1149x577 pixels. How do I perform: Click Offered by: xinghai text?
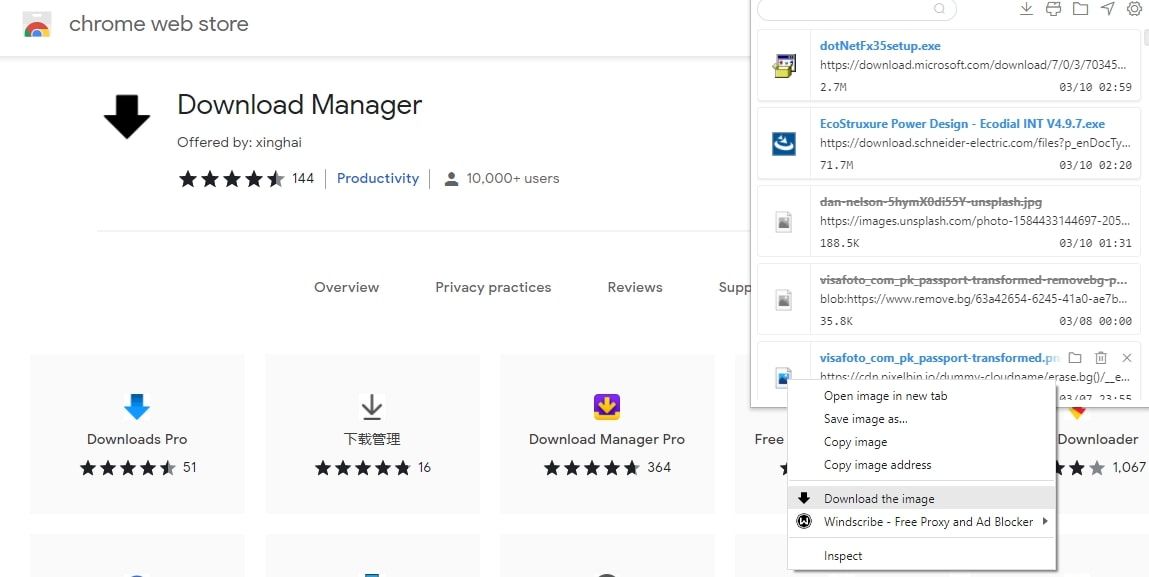point(239,142)
